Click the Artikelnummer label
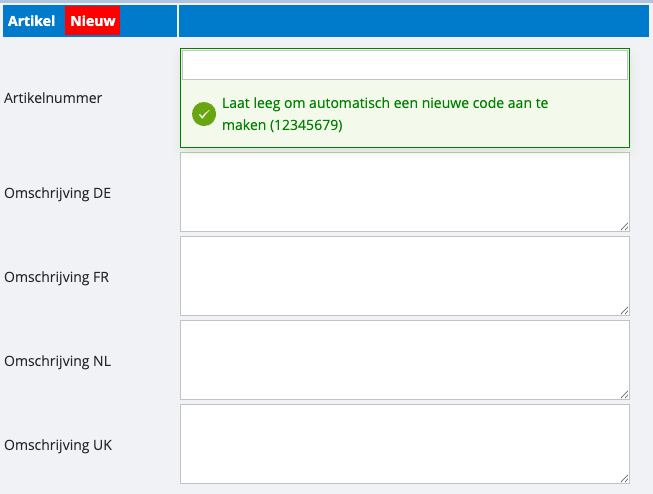 coord(52,98)
